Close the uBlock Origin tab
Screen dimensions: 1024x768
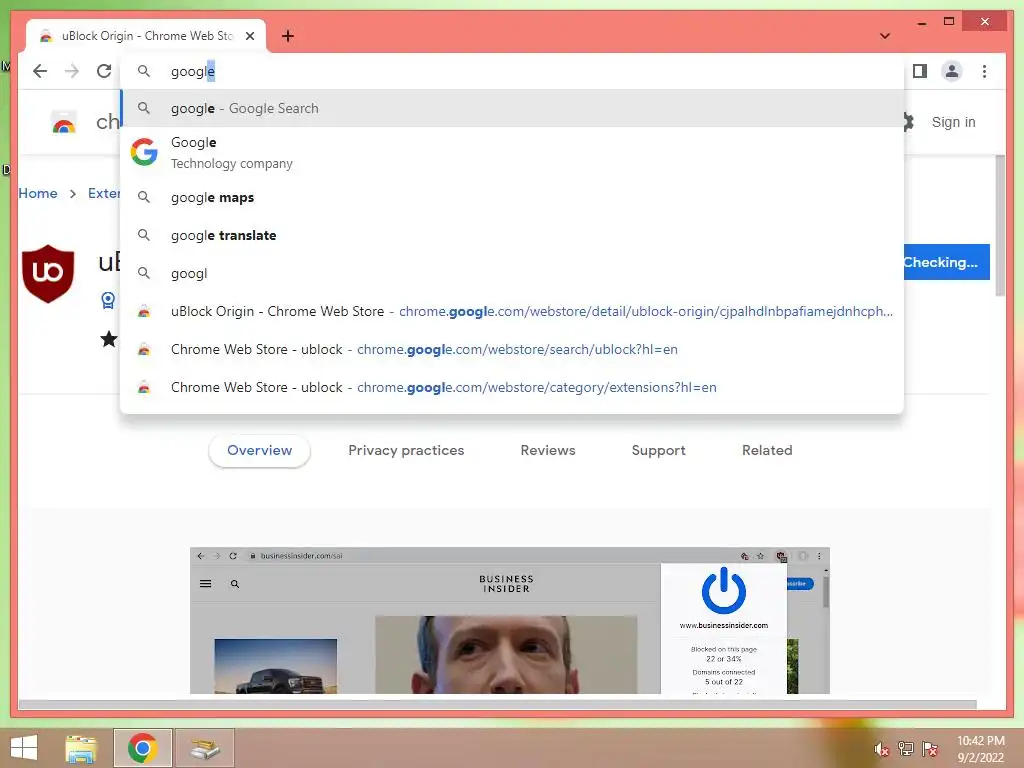249,36
